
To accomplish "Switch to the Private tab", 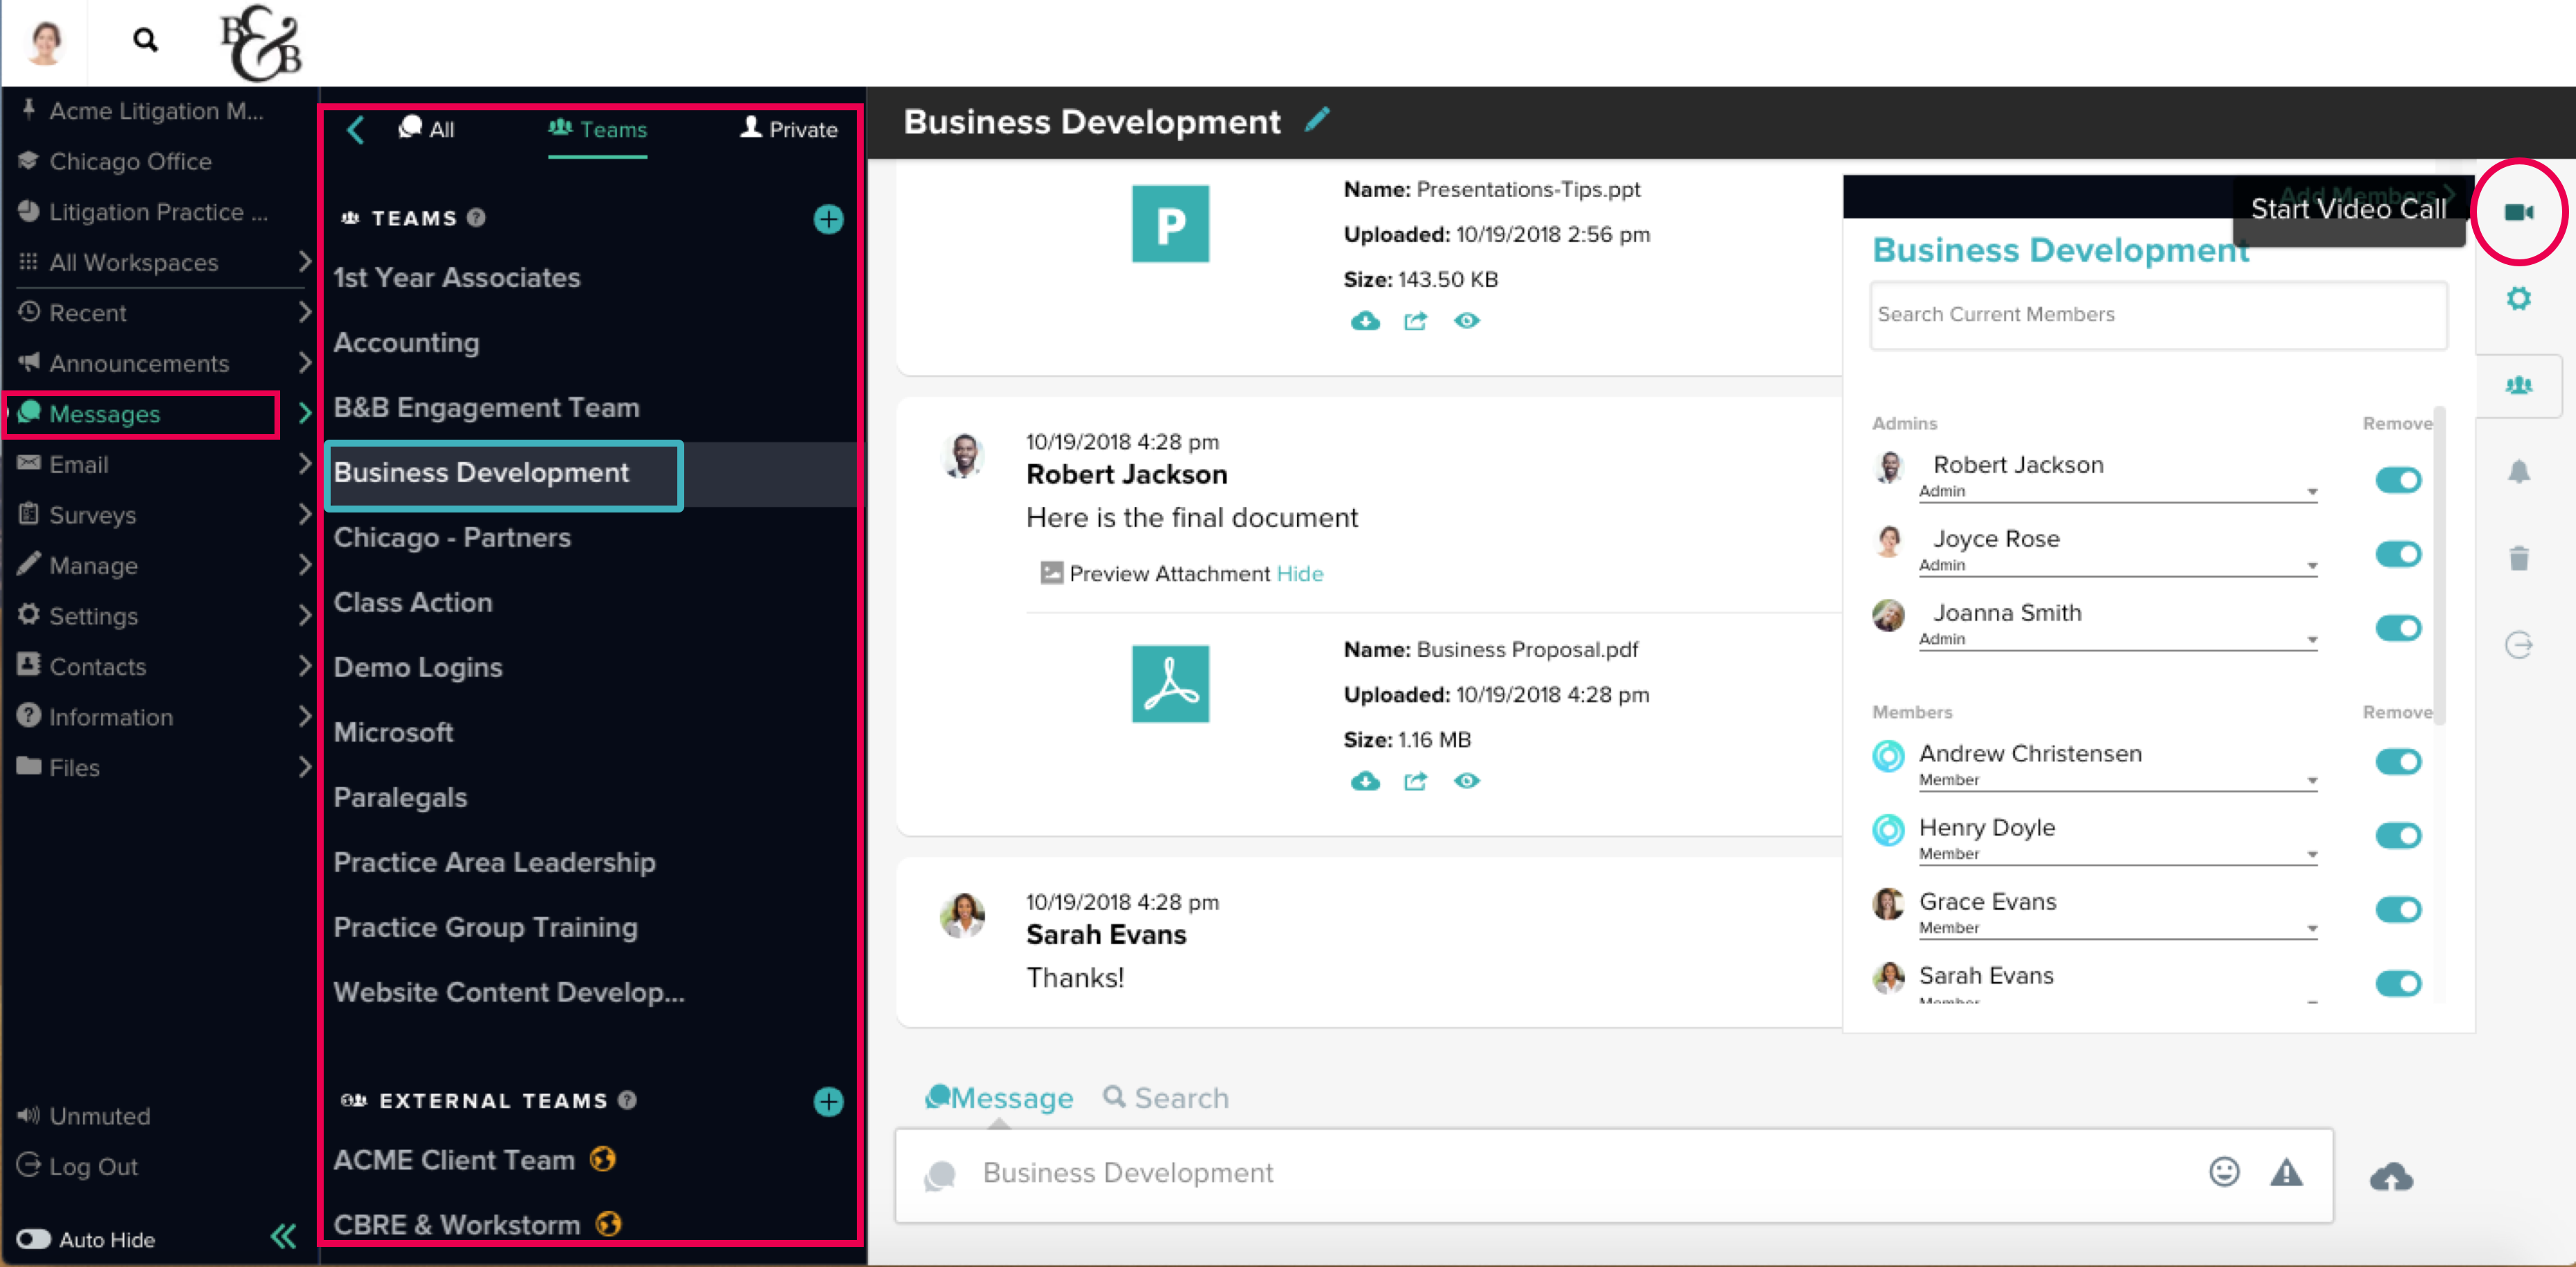I will pyautogui.click(x=788, y=129).
